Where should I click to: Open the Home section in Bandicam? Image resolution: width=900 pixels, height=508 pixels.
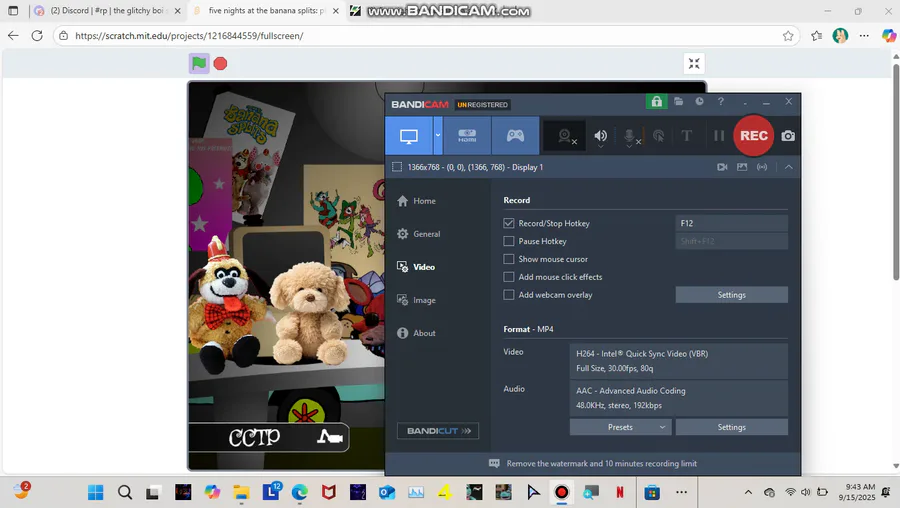click(x=417, y=201)
